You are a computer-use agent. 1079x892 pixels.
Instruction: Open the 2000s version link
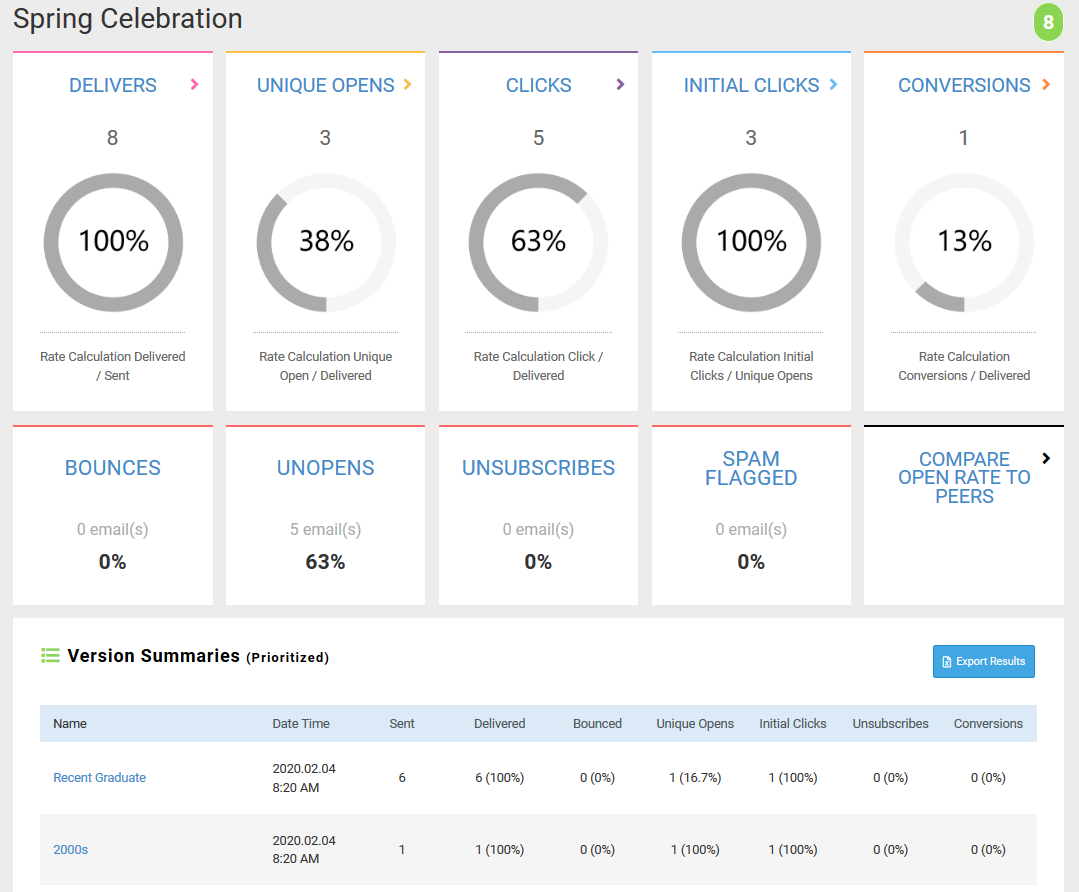[x=70, y=849]
